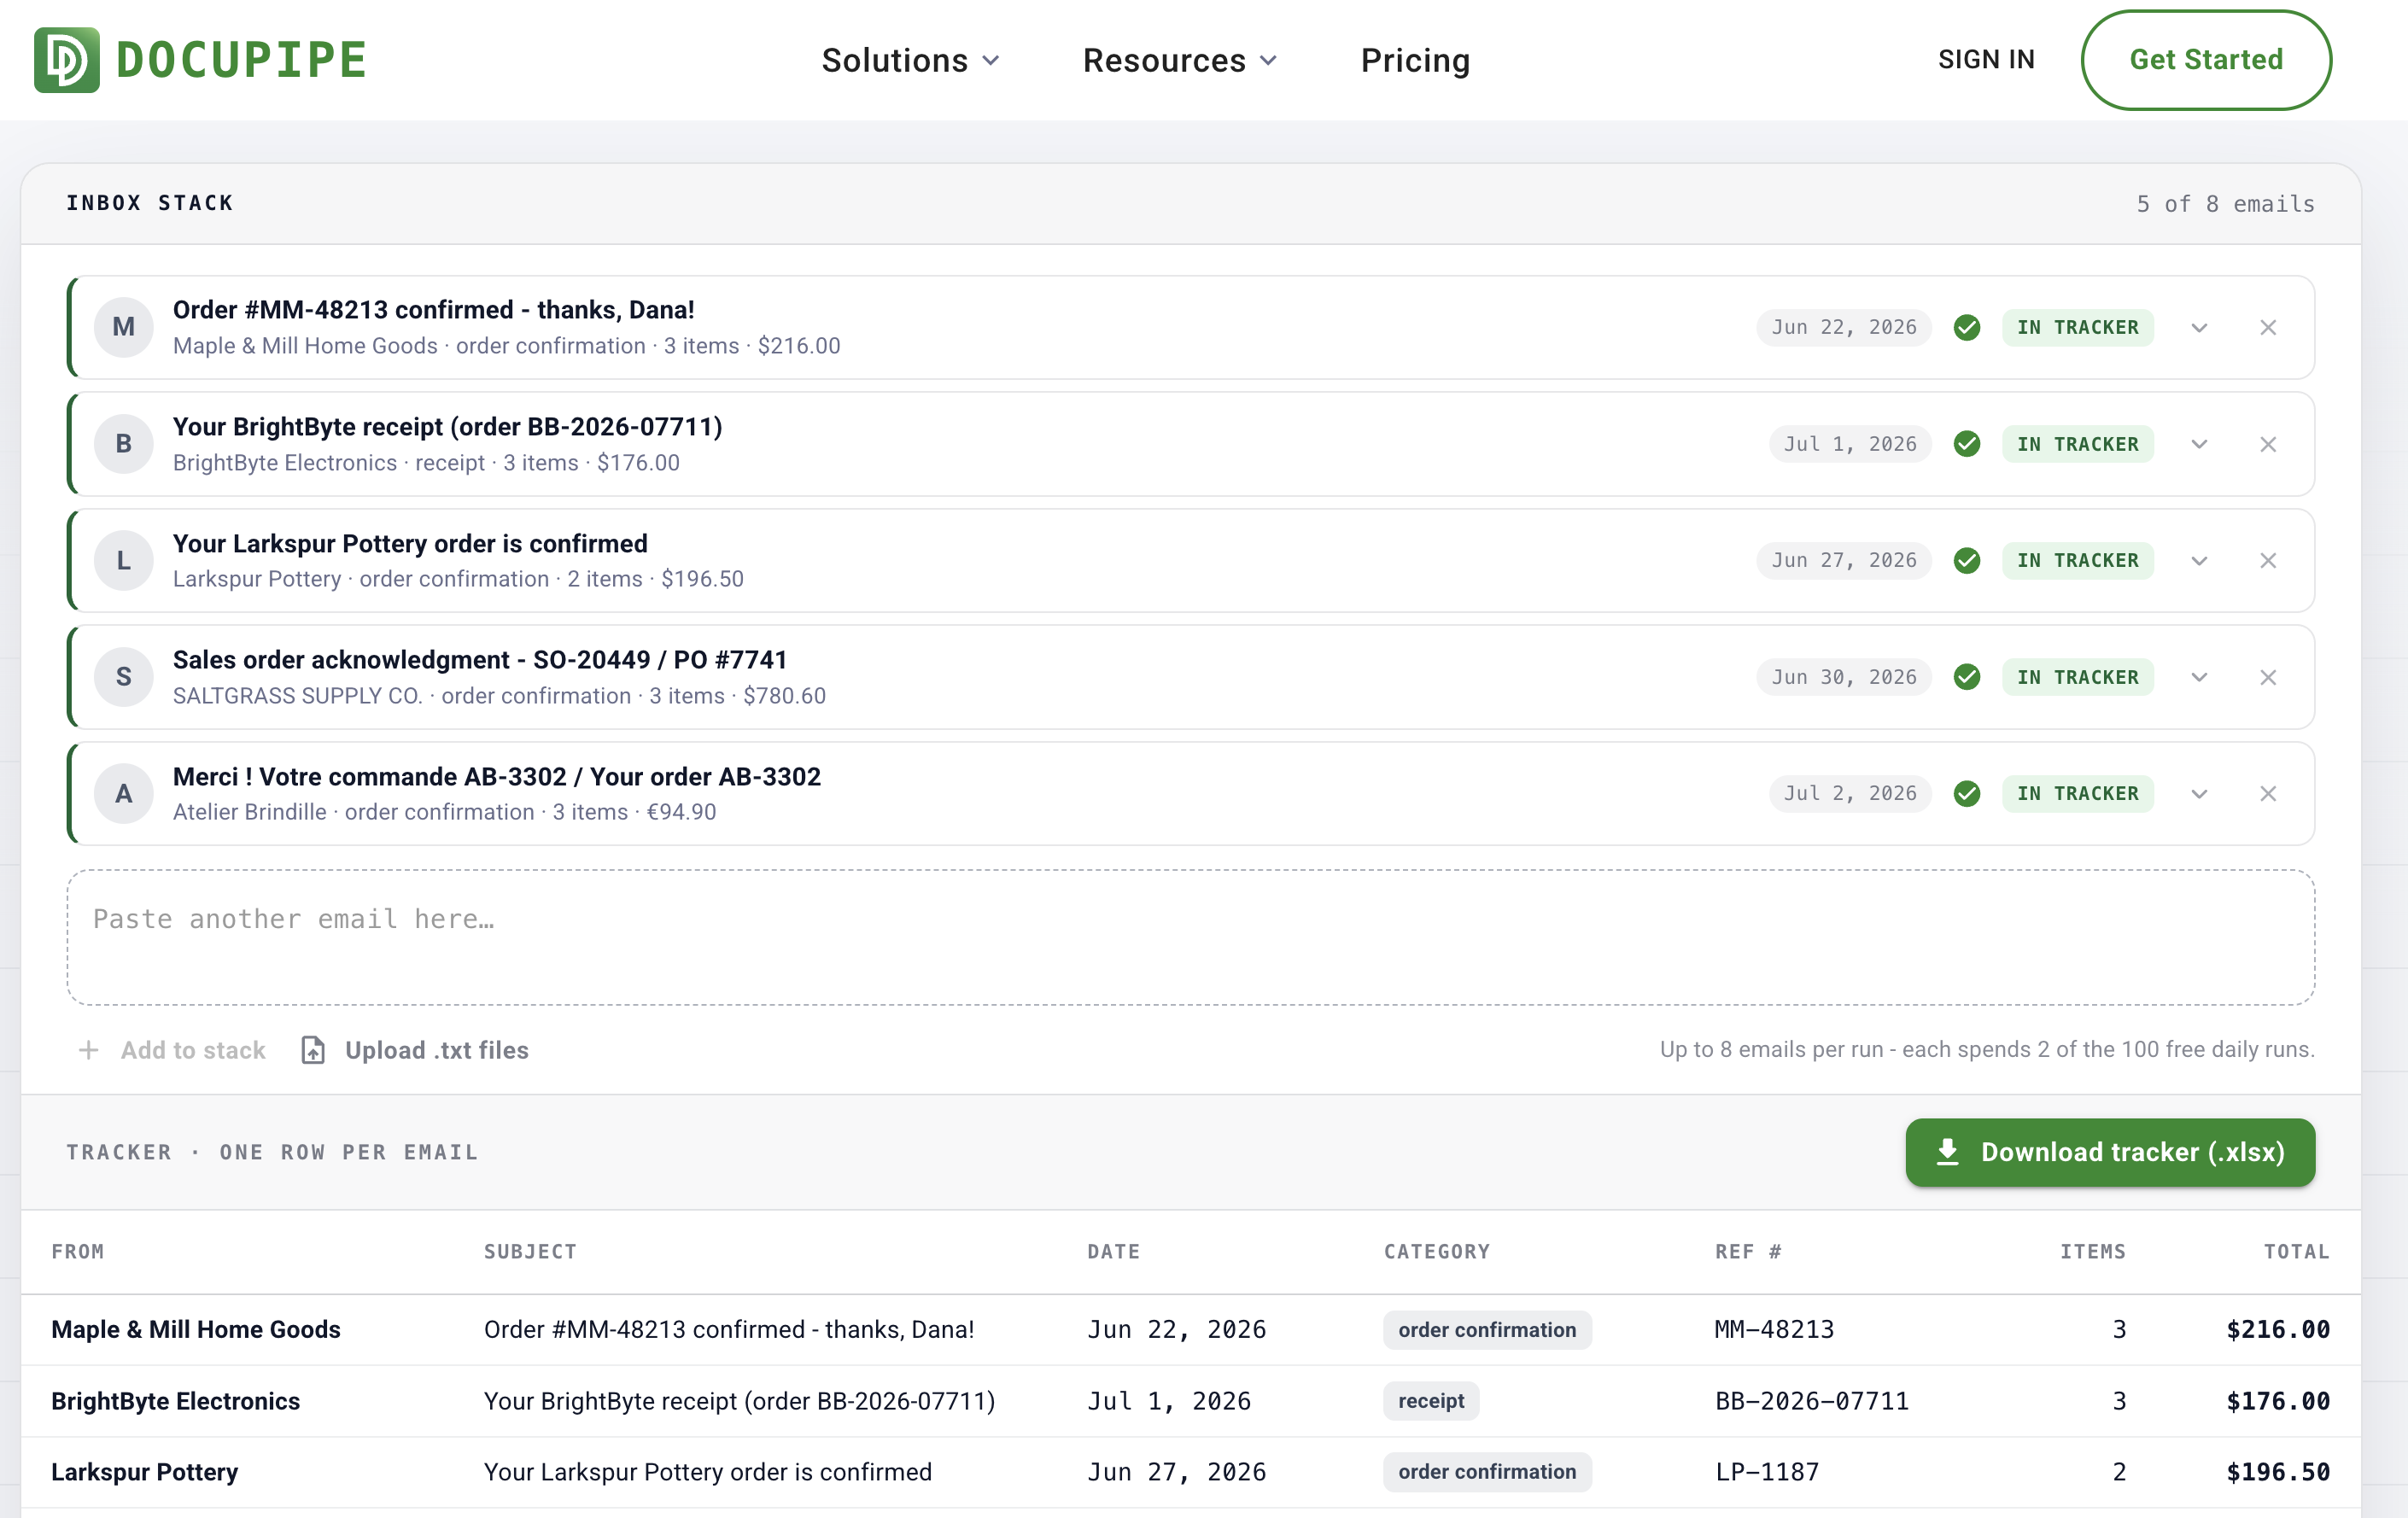
Task: Click the DocuPipe logo icon
Action: pos(67,60)
